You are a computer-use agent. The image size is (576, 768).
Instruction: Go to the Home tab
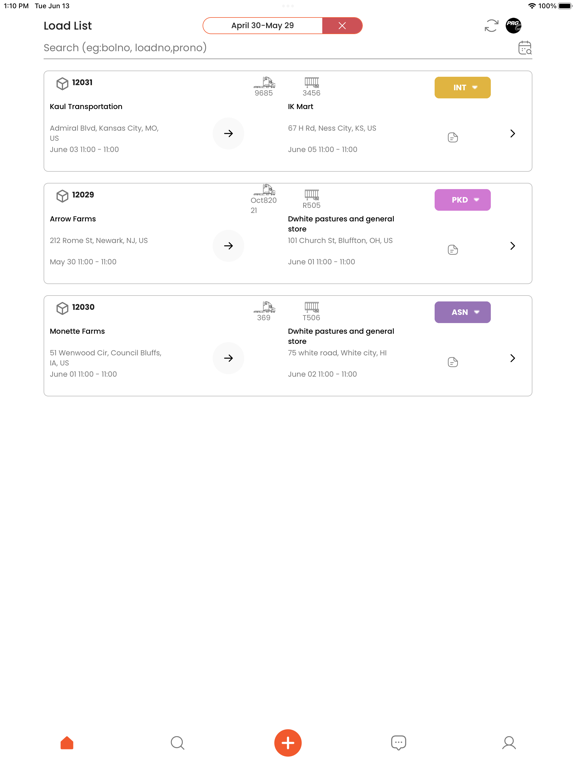[x=67, y=743]
